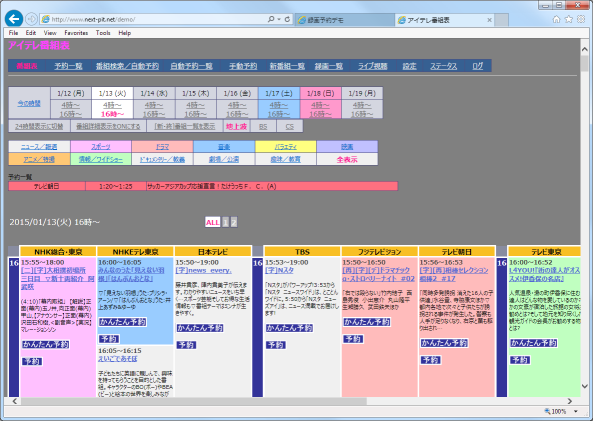Click the 100% zoom level indicator
Viewport: 593px width, 421px height.
[x=555, y=412]
